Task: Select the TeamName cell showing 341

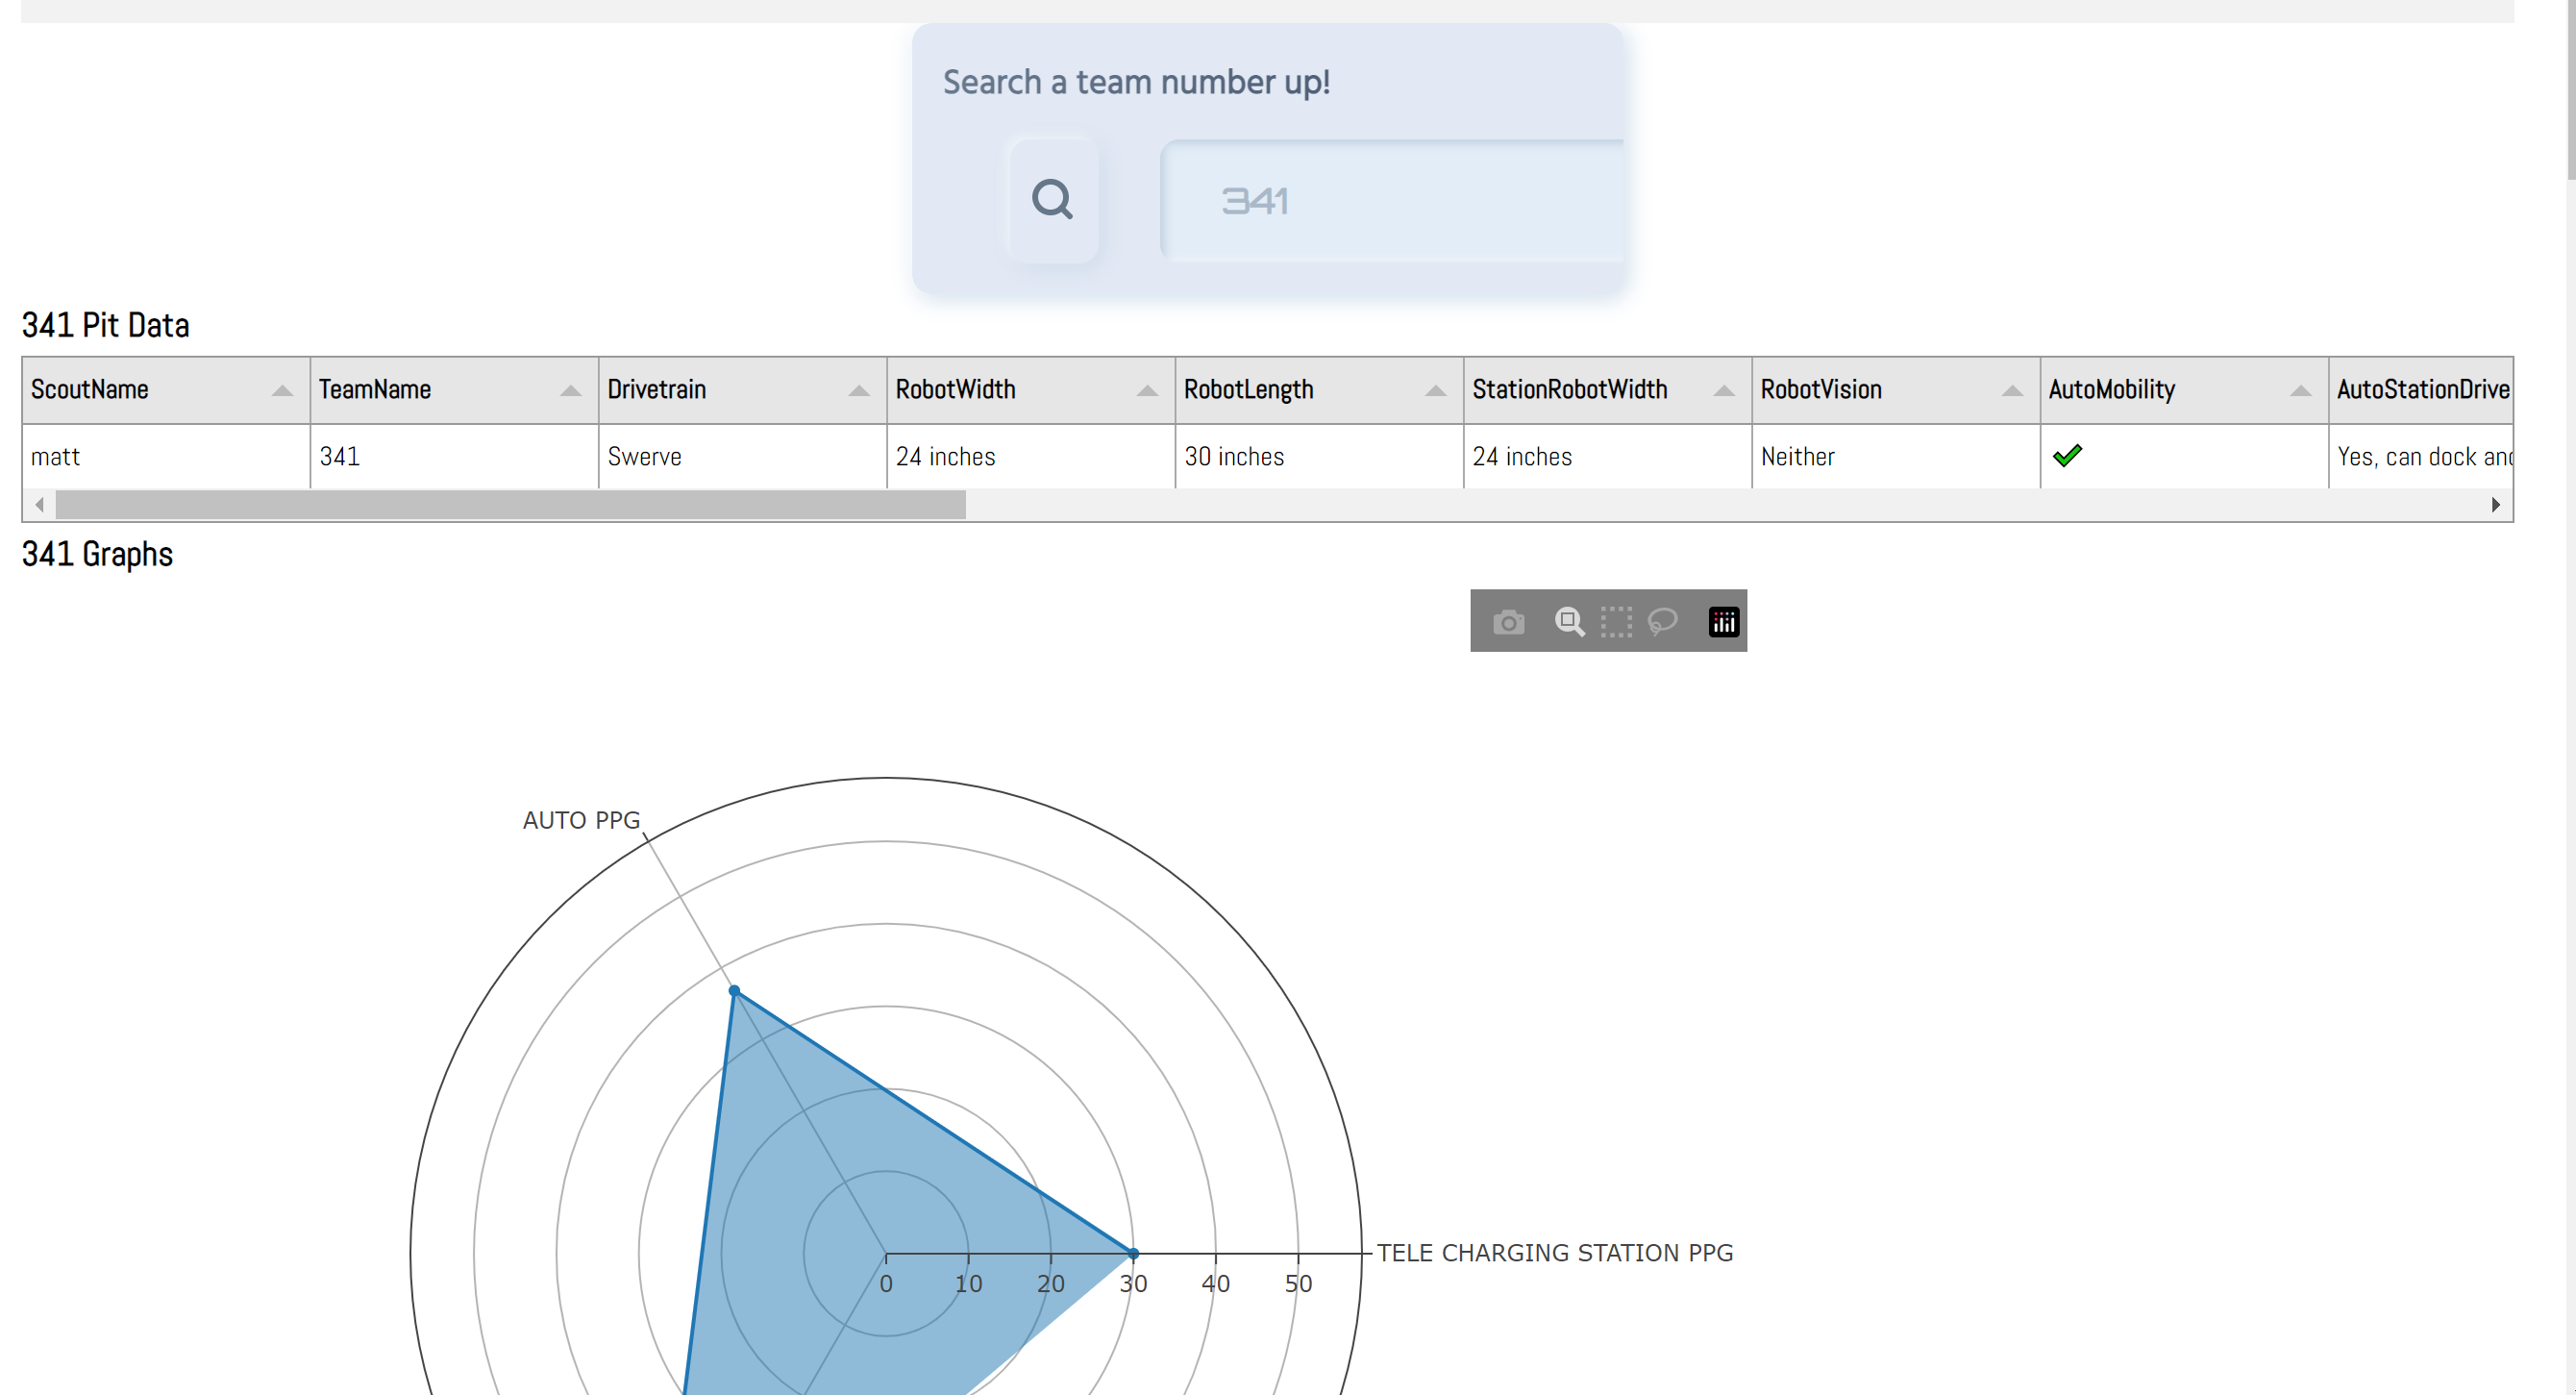Action: click(455, 457)
